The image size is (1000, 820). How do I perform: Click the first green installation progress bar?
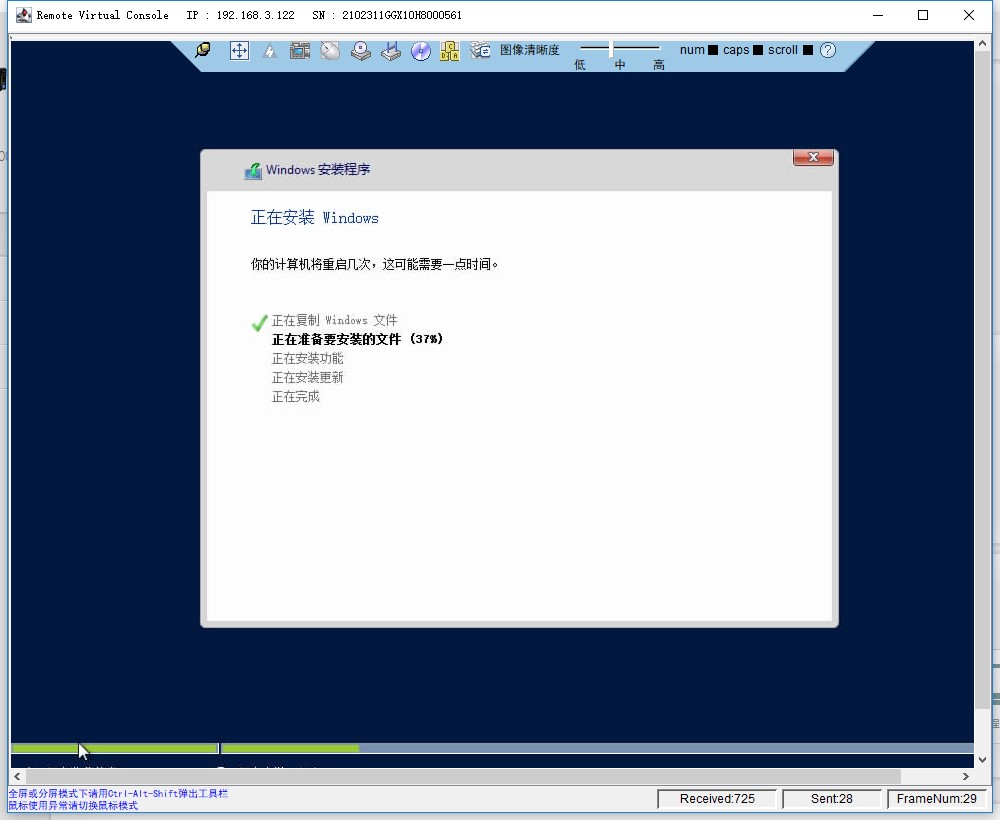115,748
